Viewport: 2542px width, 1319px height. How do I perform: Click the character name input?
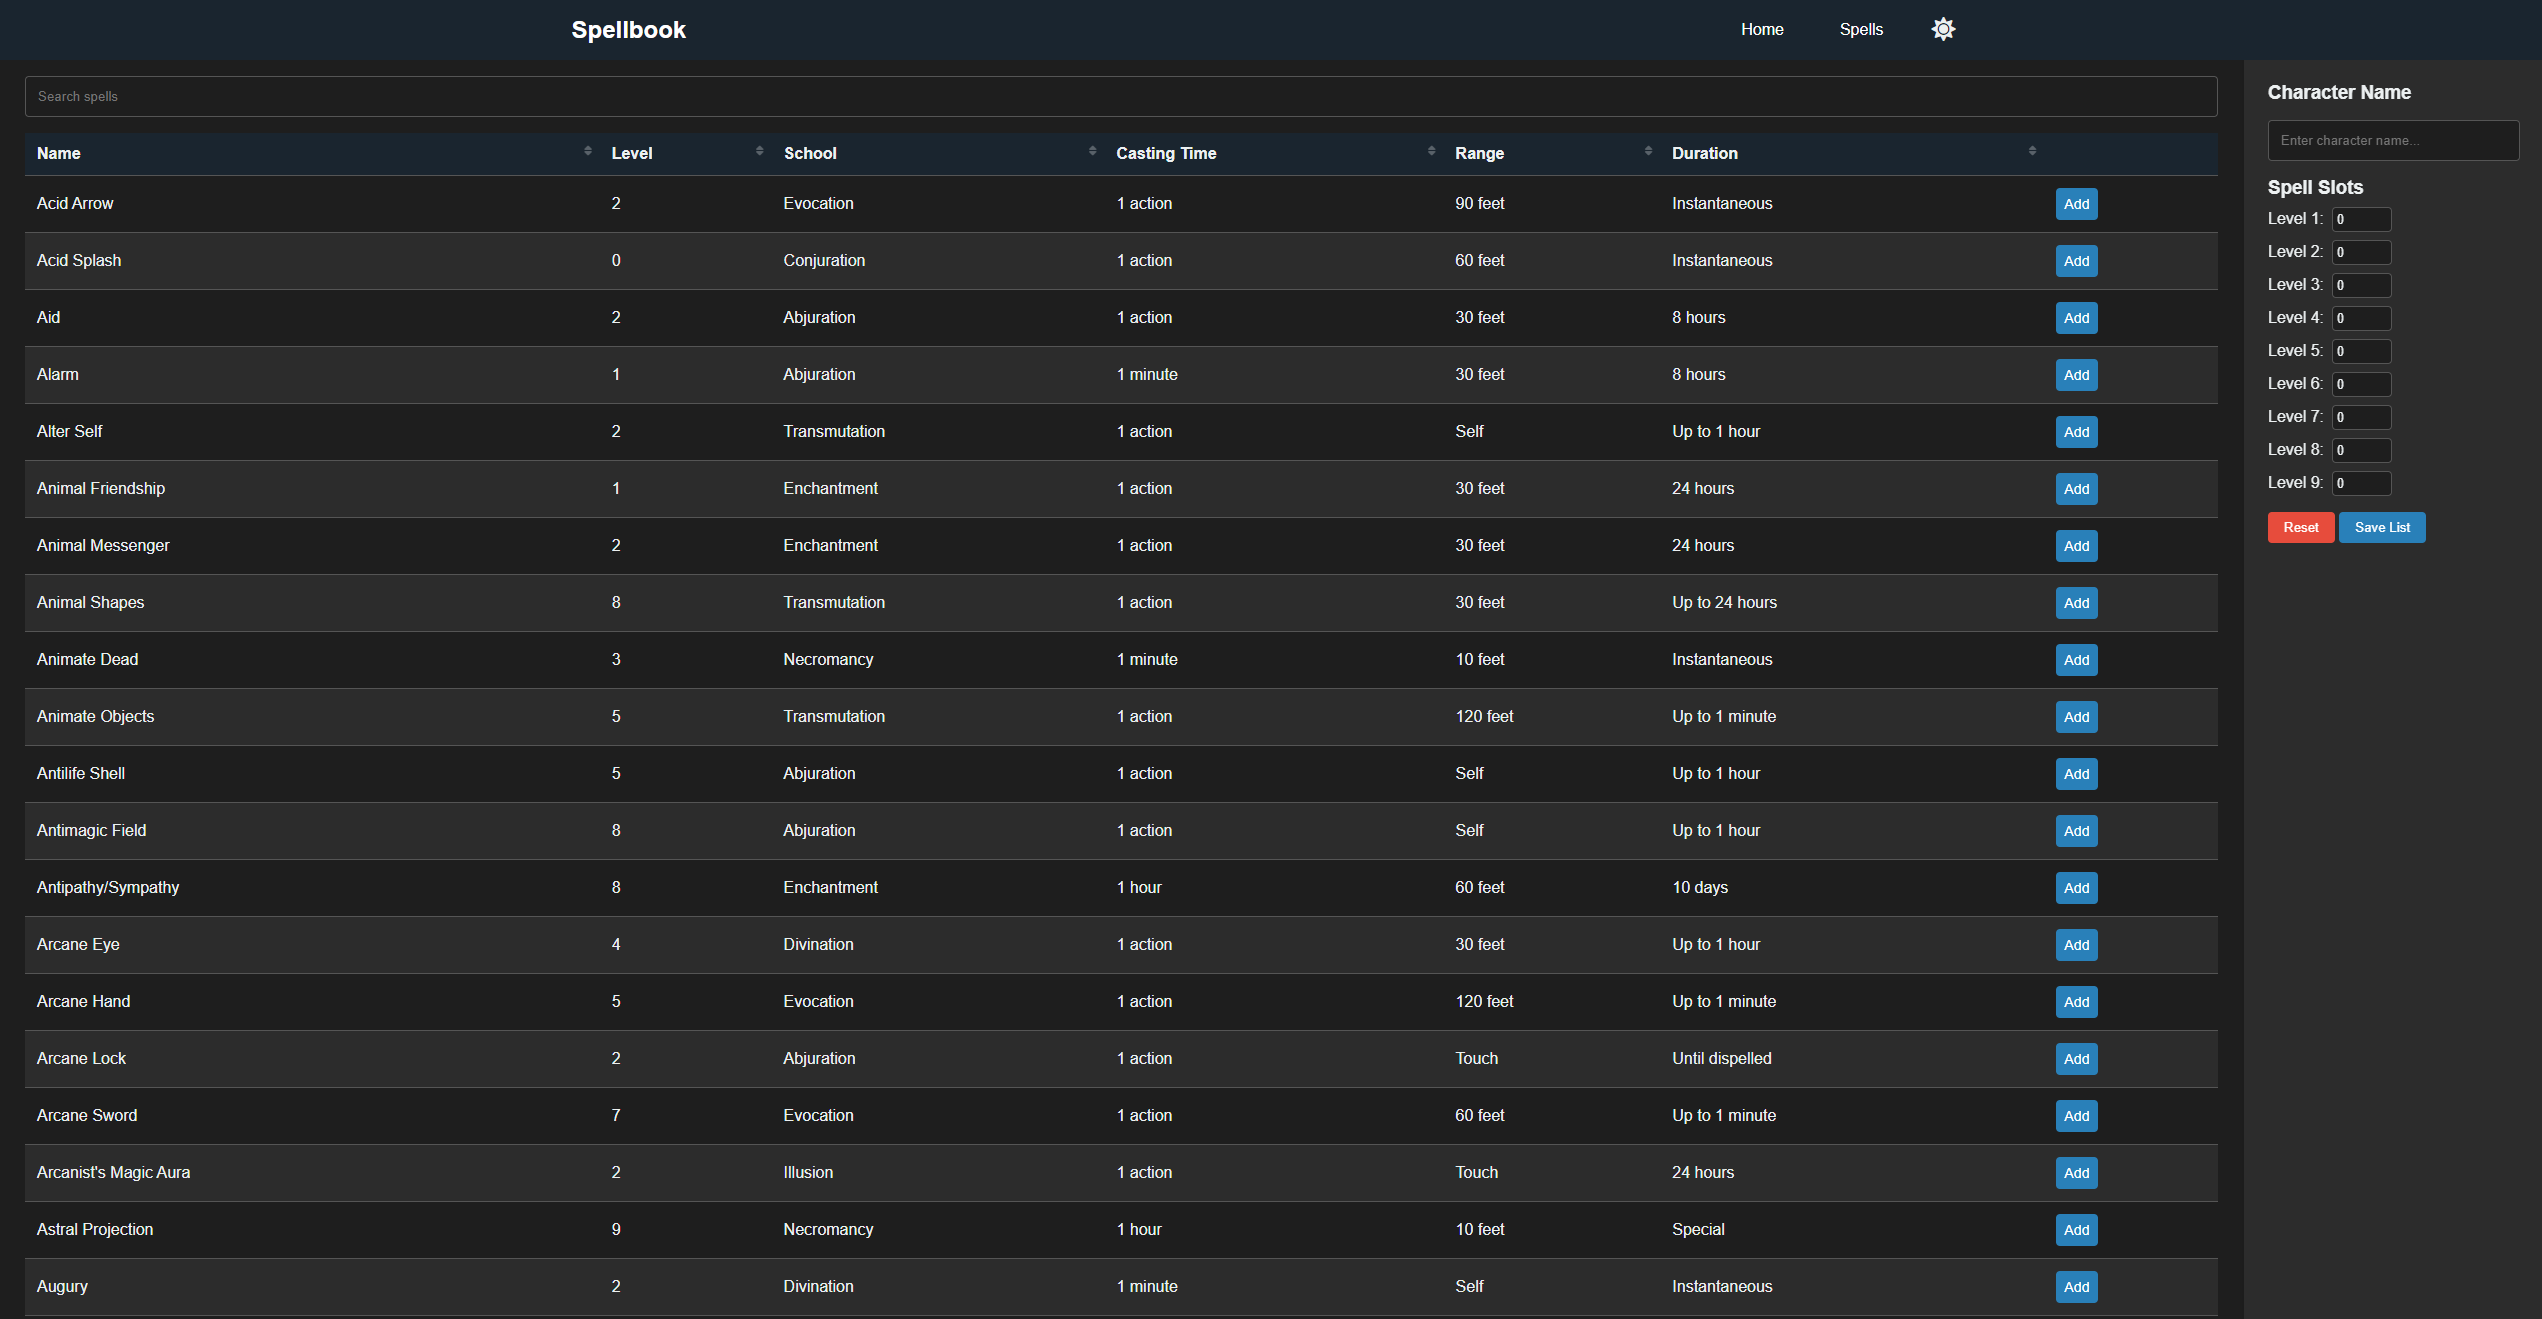click(x=2392, y=141)
